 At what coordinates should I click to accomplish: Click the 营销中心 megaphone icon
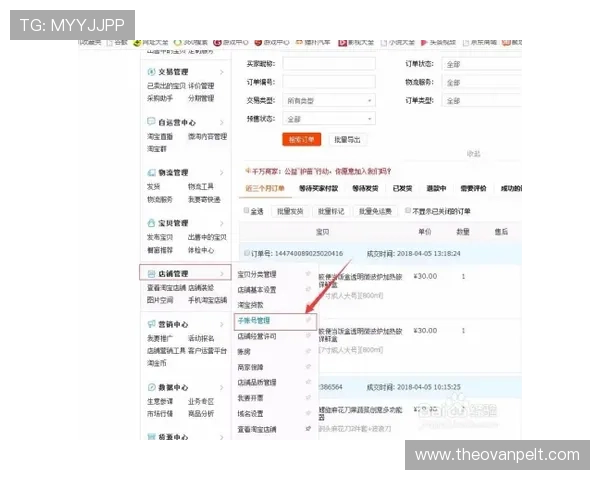[152, 324]
